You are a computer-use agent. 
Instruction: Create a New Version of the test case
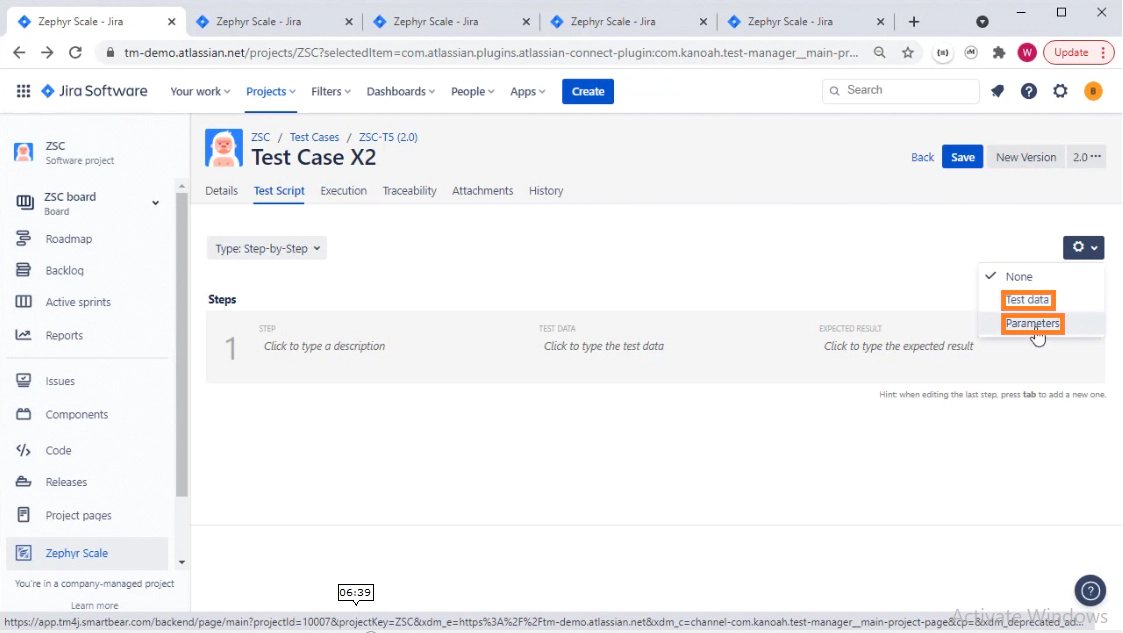coord(1025,157)
